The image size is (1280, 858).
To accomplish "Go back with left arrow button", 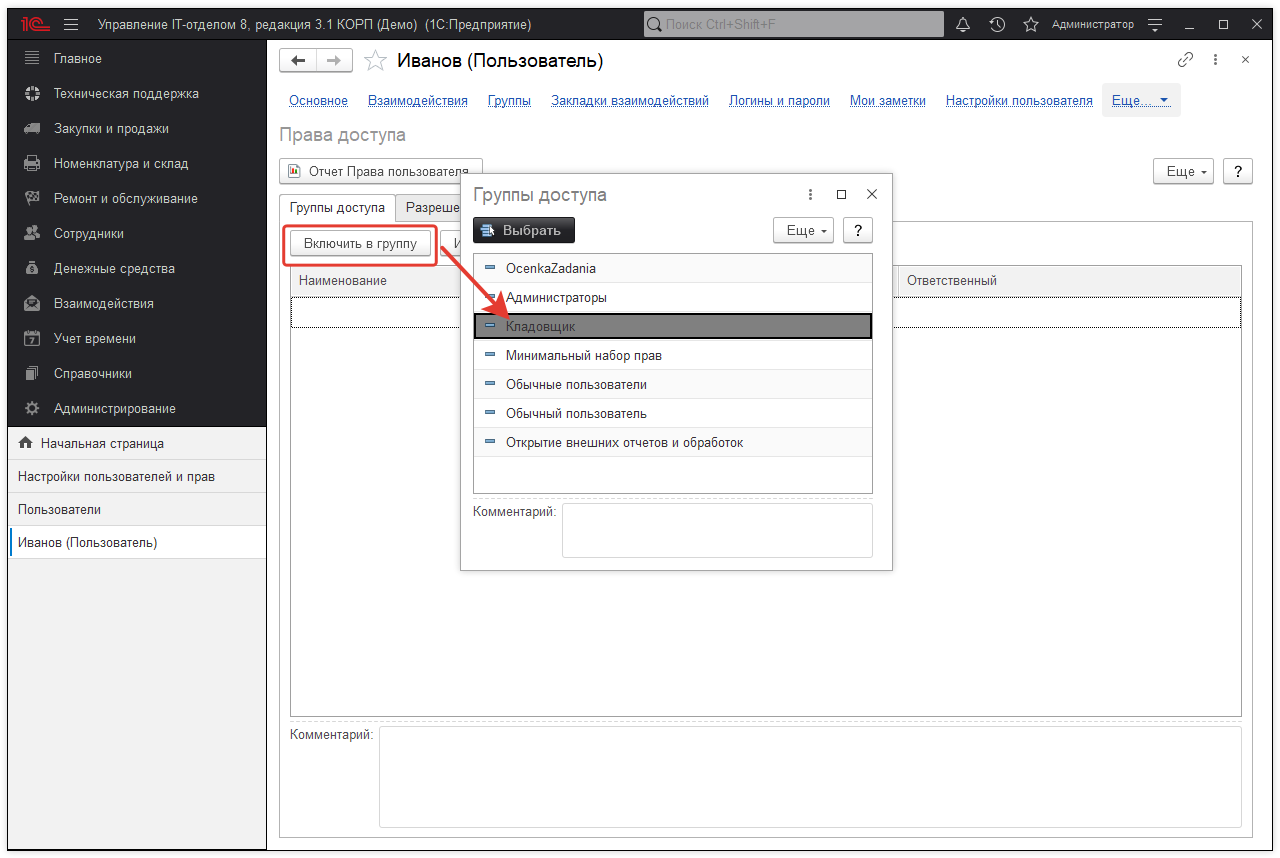I will [x=298, y=61].
